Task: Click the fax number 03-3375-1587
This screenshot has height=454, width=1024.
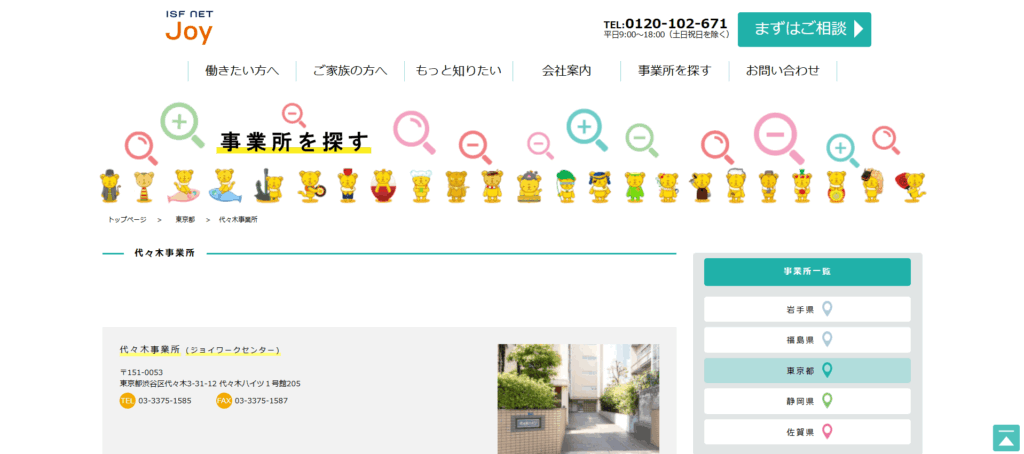Action: (261, 400)
